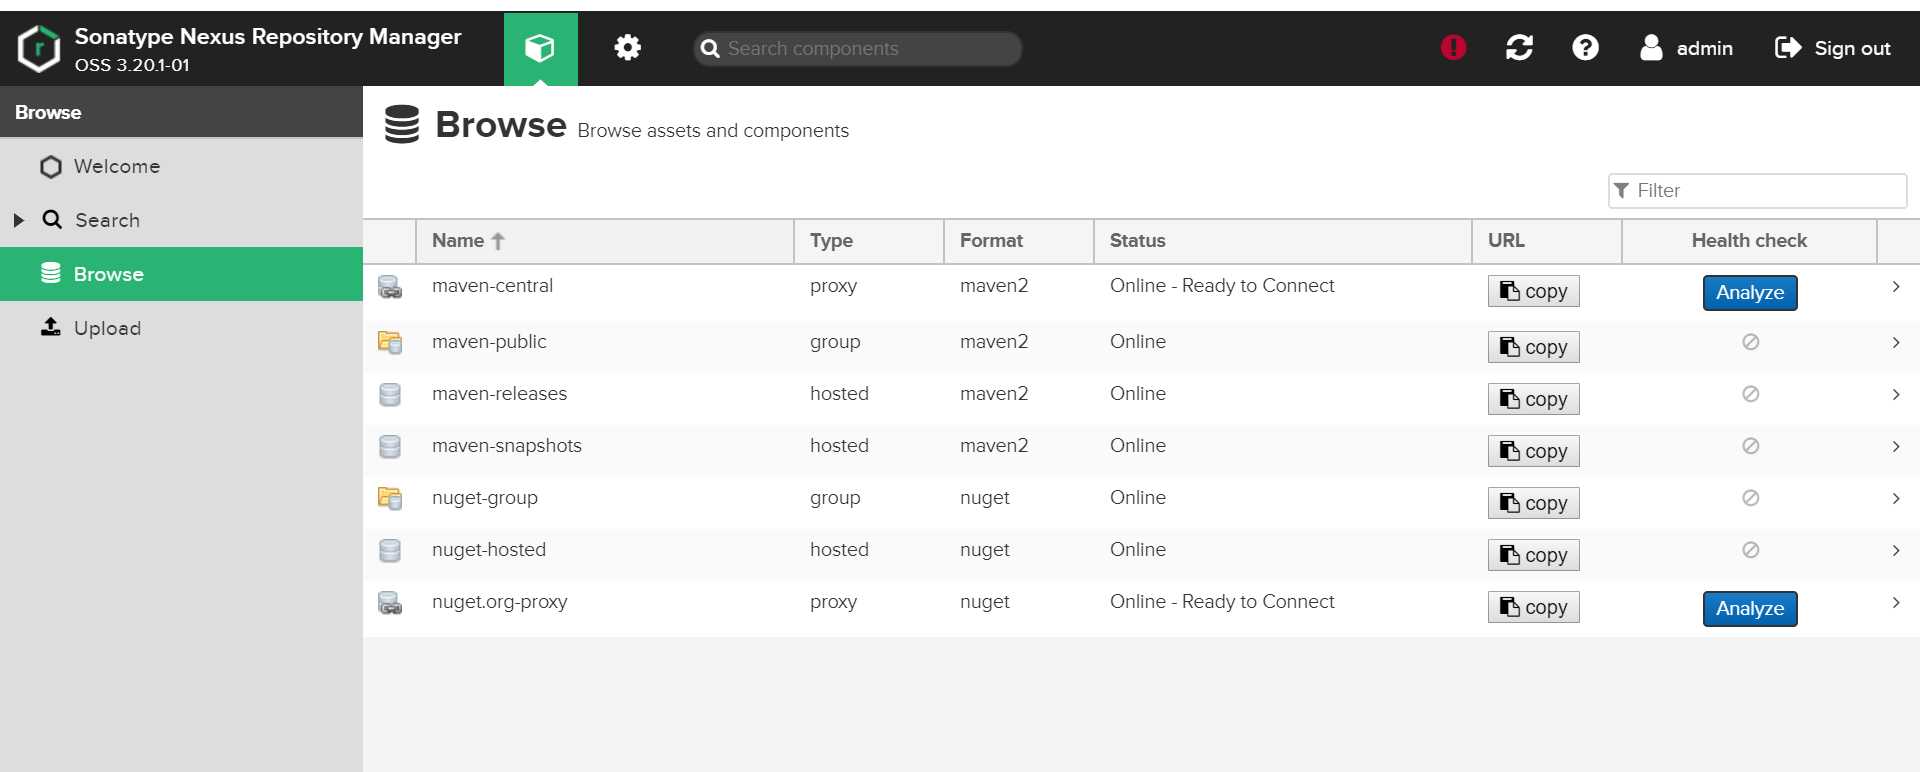This screenshot has width=1920, height=772.
Task: Click the URL column header
Action: [x=1547, y=240]
